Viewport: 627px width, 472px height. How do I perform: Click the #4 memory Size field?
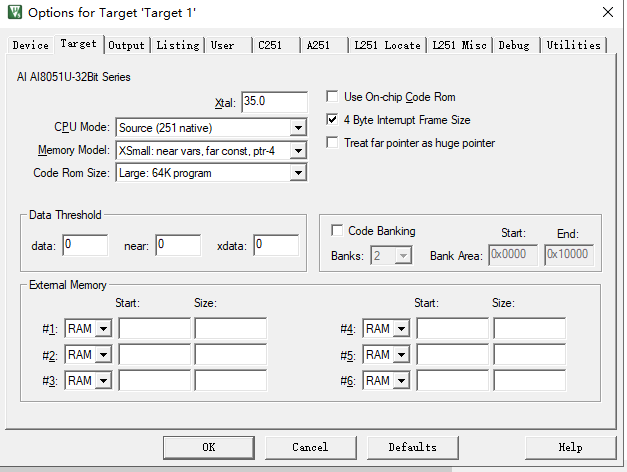coord(529,328)
